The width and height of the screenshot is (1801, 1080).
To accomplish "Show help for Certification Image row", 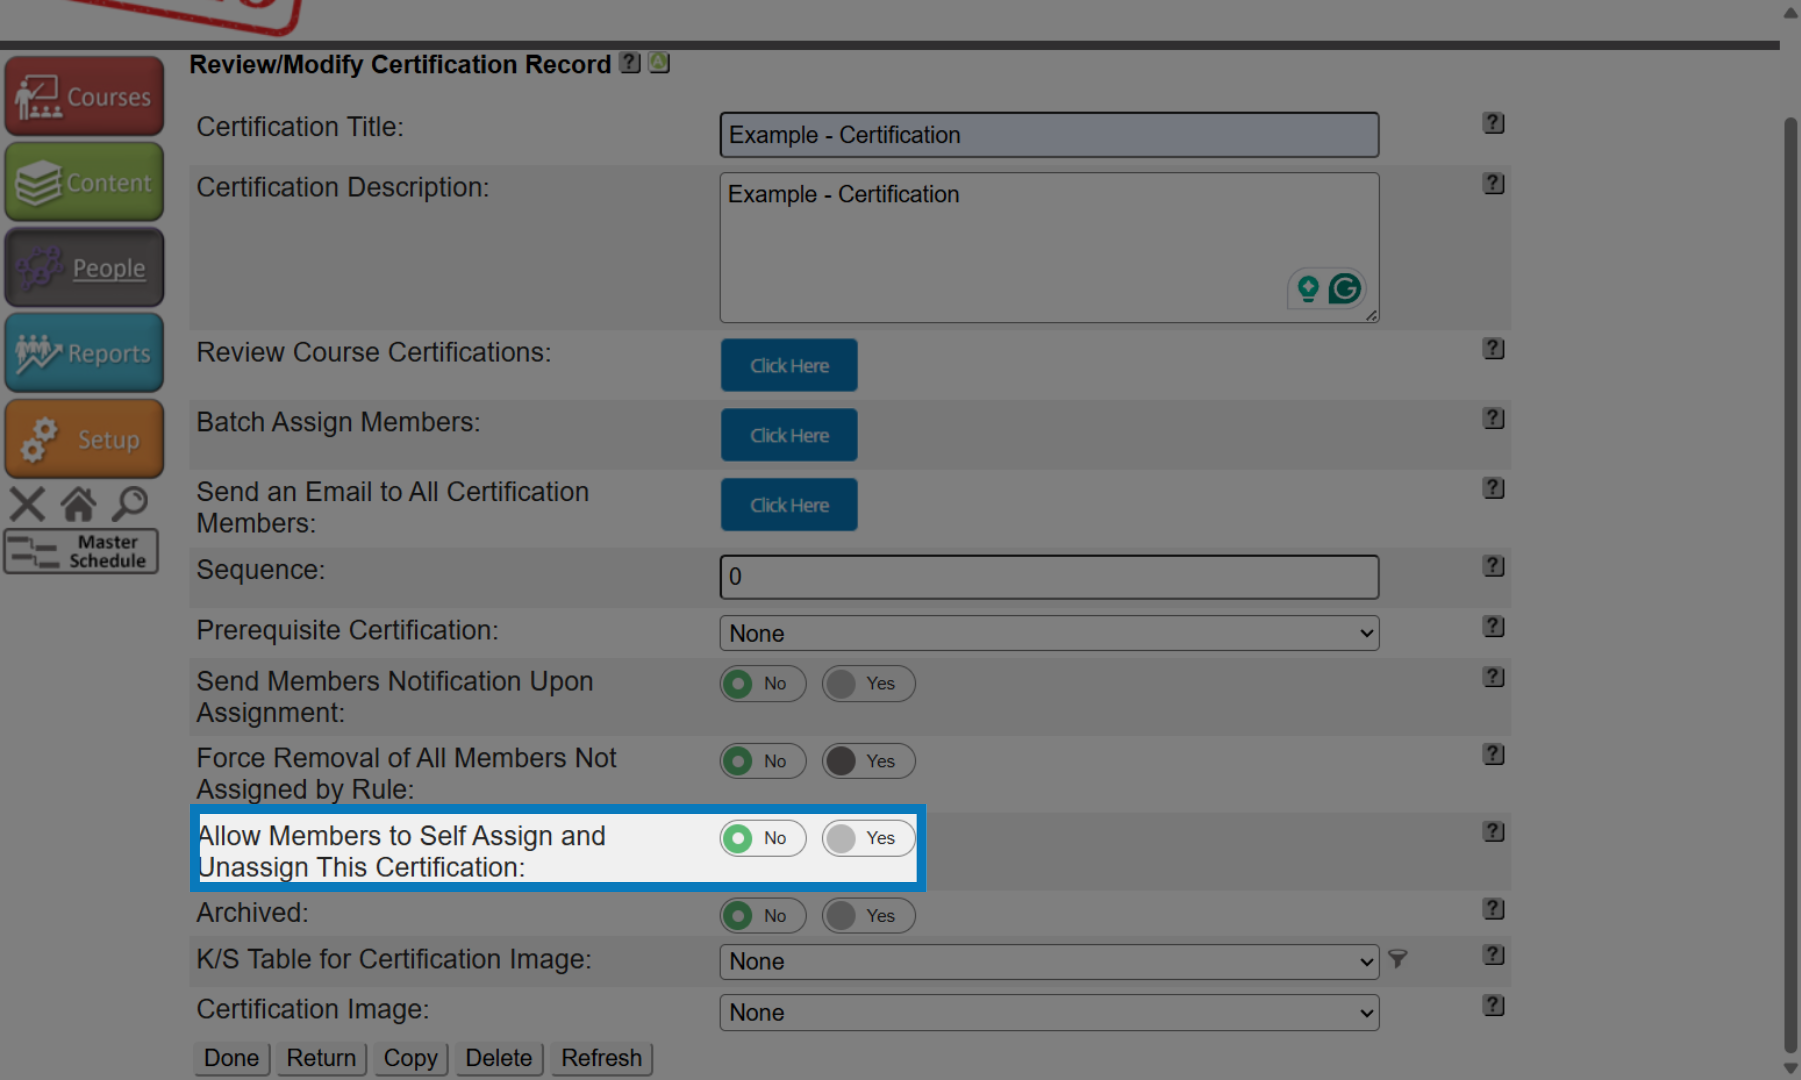I will coord(1493,1006).
